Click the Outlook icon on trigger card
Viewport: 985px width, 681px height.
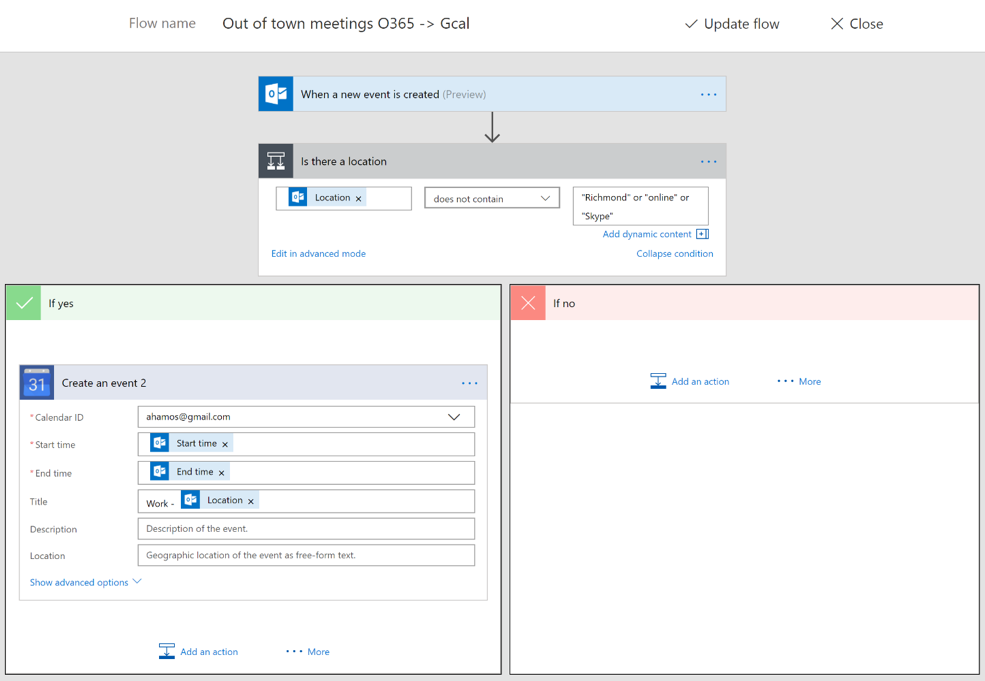[276, 94]
